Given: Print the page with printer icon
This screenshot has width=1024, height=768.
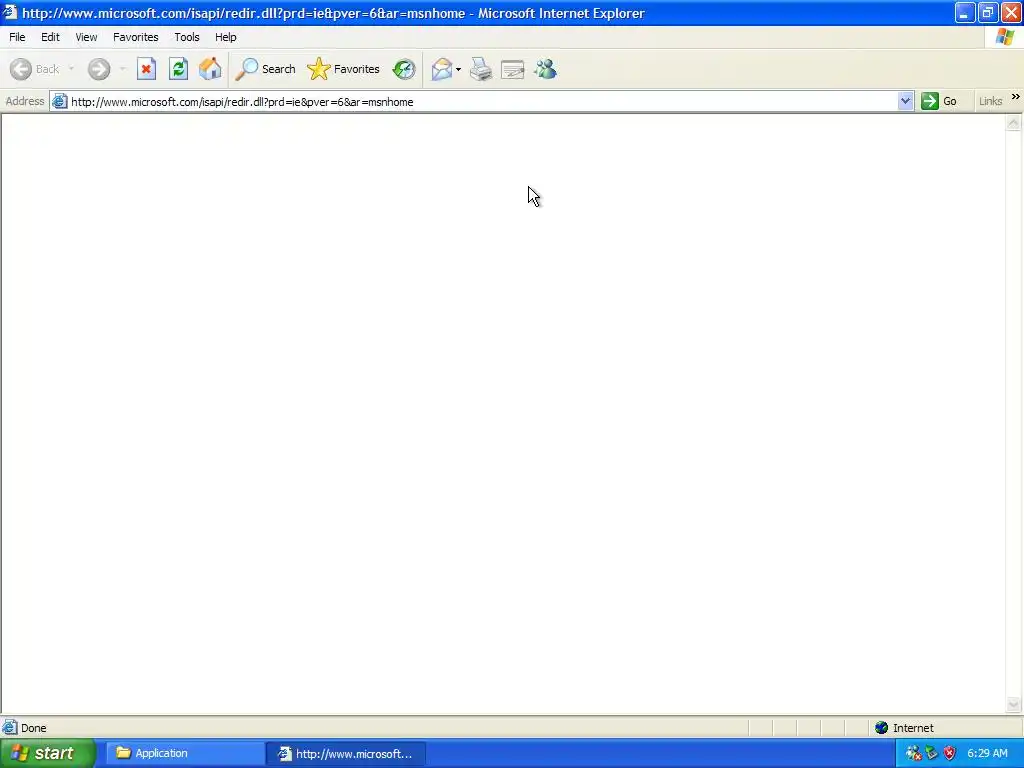Looking at the screenshot, I should [481, 69].
